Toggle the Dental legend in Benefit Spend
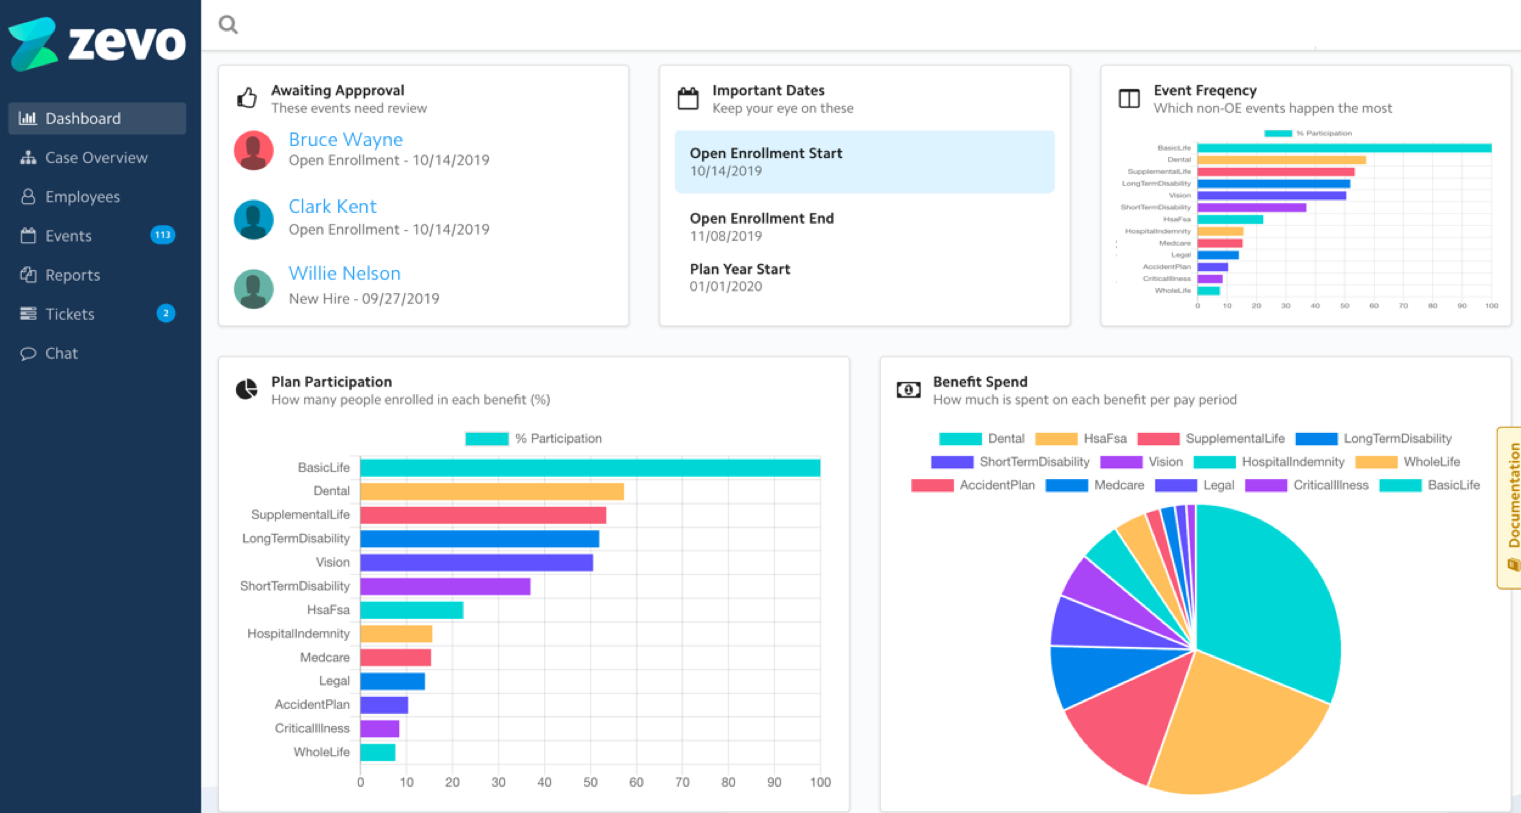This screenshot has height=813, width=1521. (x=982, y=439)
